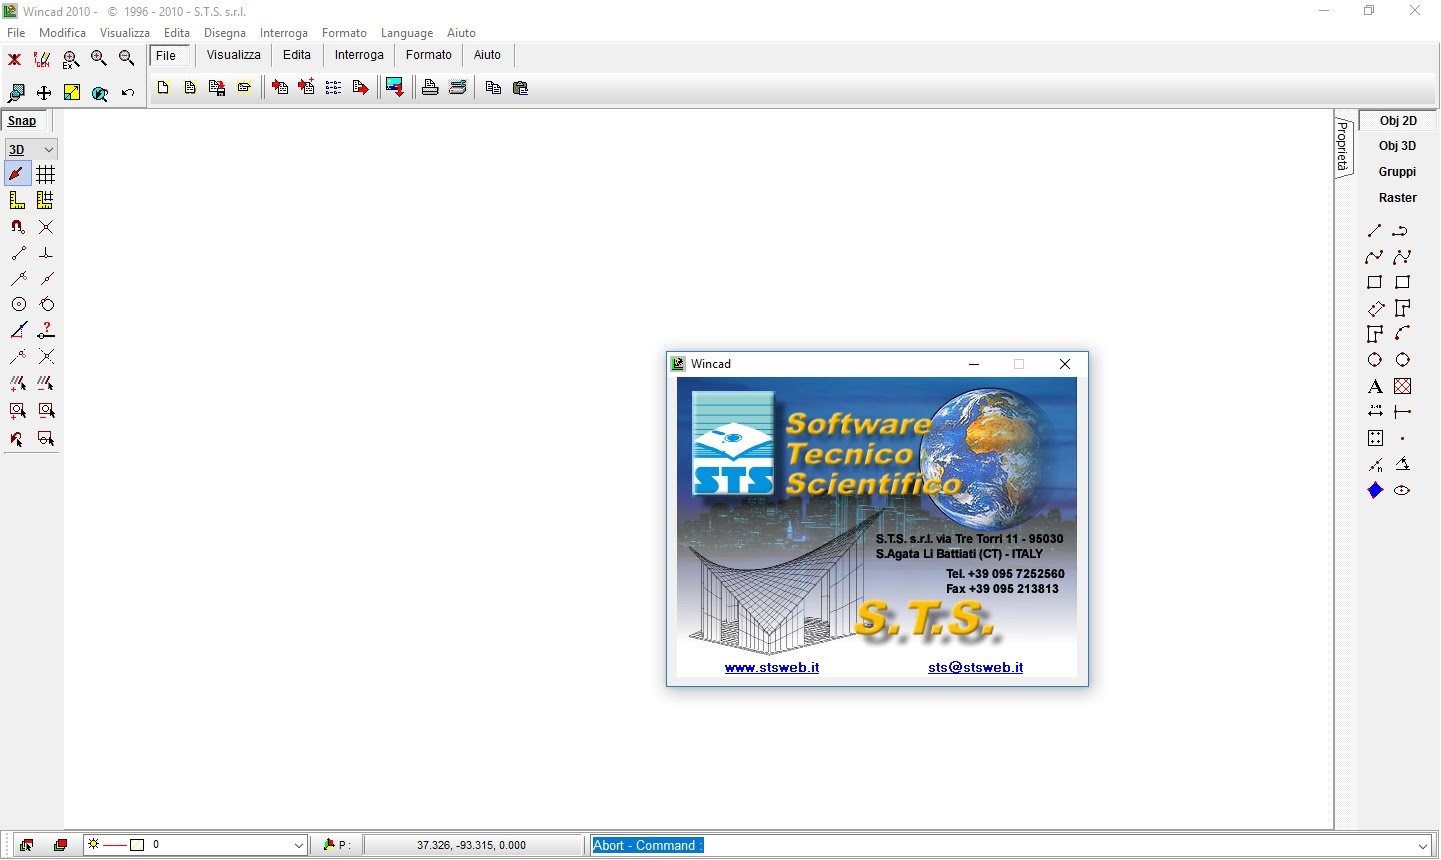The image size is (1441, 860).
Task: Toggle the endpoint snap icon
Action: pyautogui.click(x=18, y=253)
